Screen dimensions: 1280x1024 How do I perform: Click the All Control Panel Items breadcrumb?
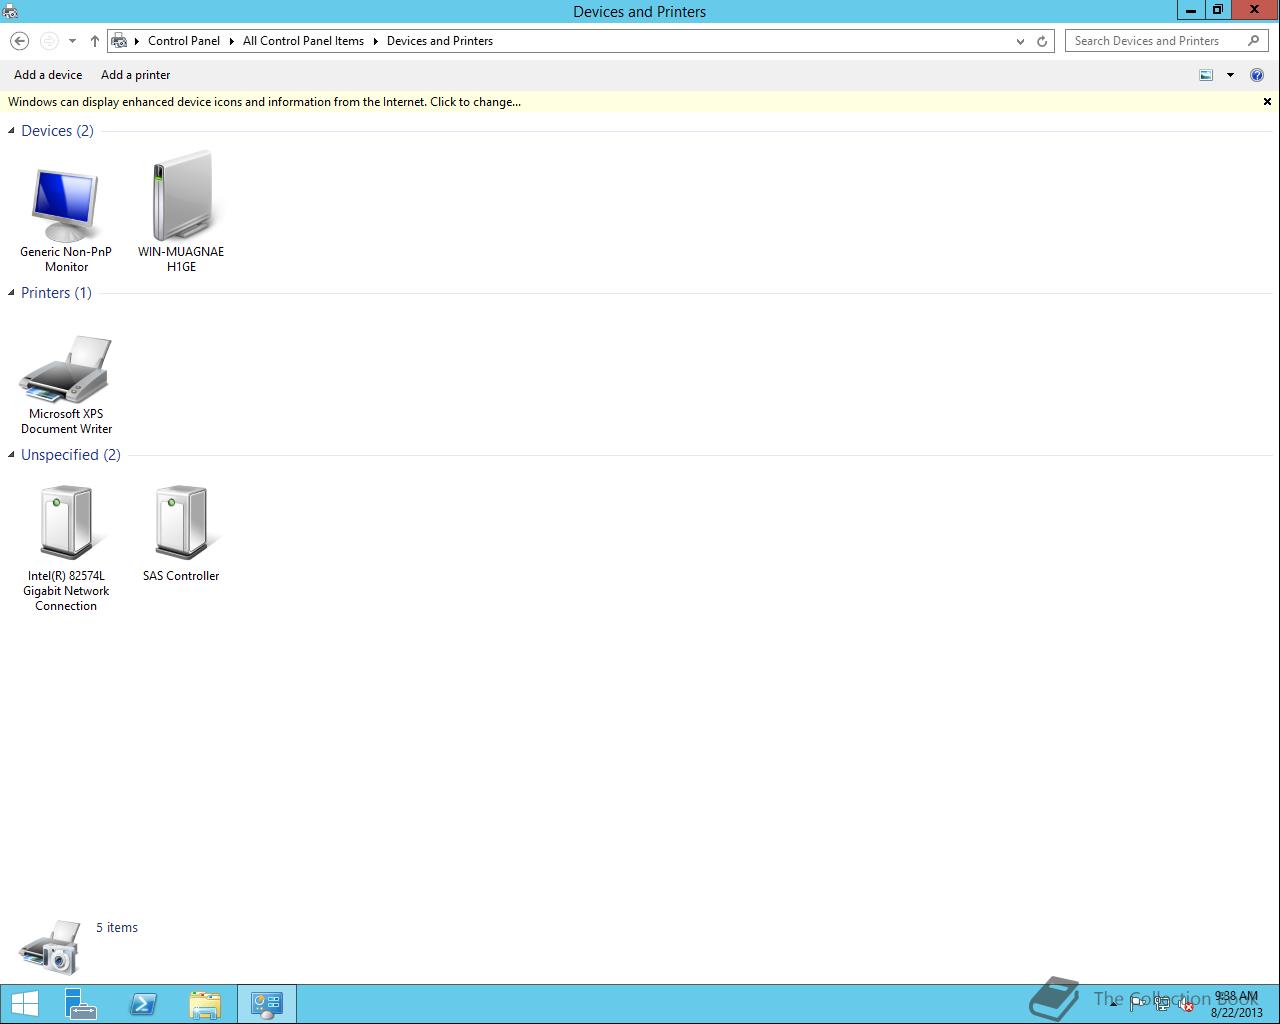point(303,41)
